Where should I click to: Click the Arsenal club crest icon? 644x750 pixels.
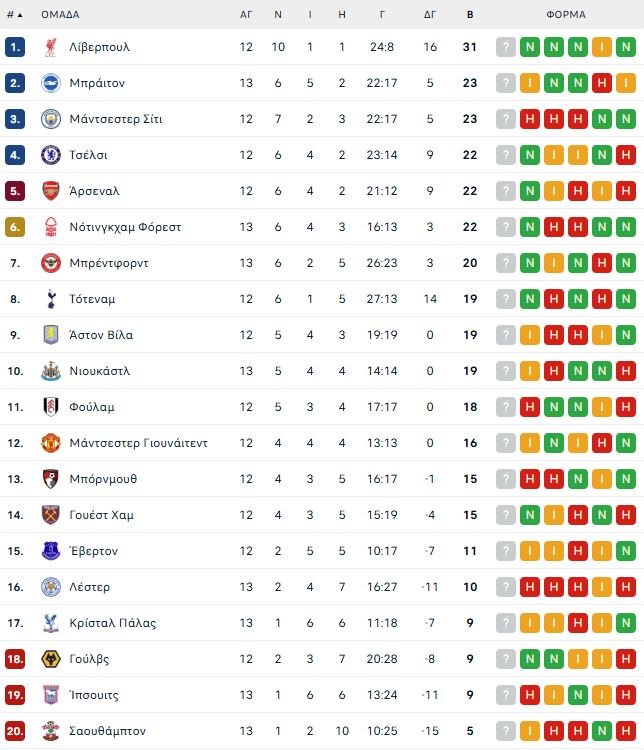(51, 191)
